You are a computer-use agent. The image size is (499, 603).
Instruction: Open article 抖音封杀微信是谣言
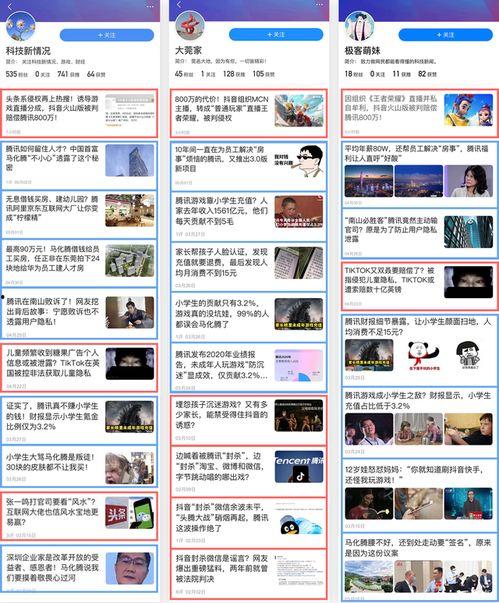pyautogui.click(x=248, y=573)
